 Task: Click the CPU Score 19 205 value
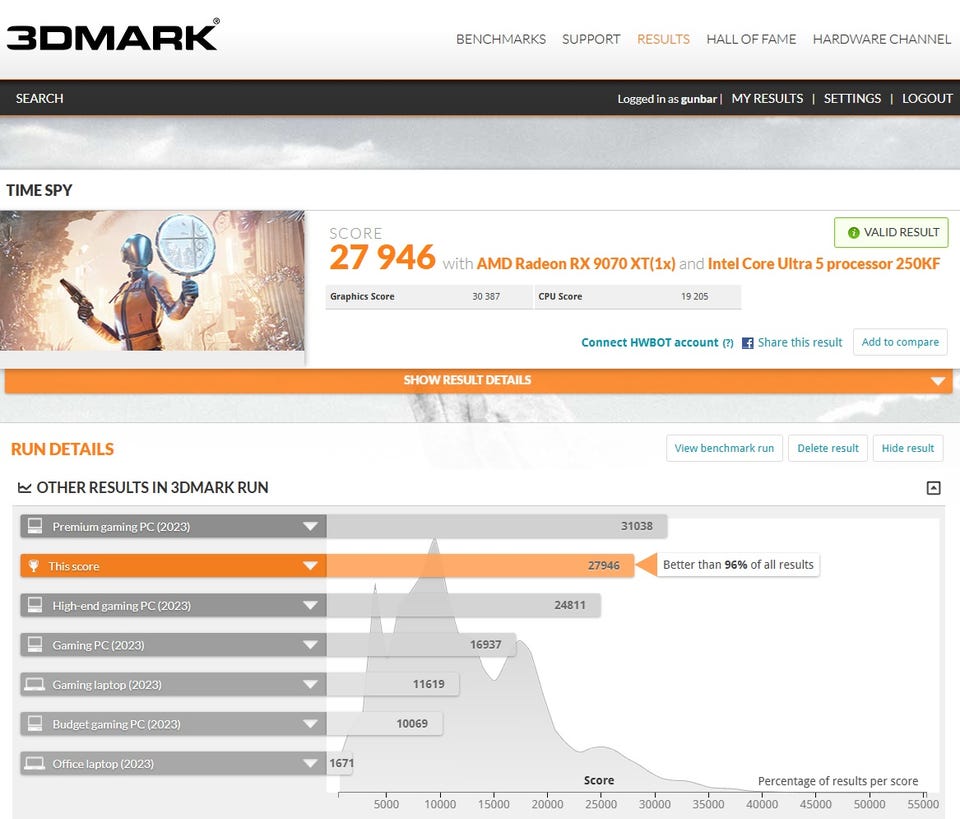[x=694, y=296]
